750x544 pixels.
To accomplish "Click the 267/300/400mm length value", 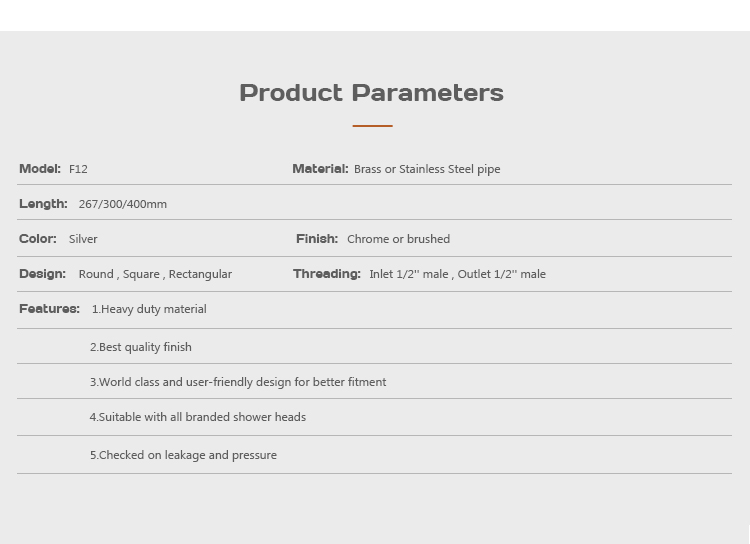I will [x=123, y=205].
